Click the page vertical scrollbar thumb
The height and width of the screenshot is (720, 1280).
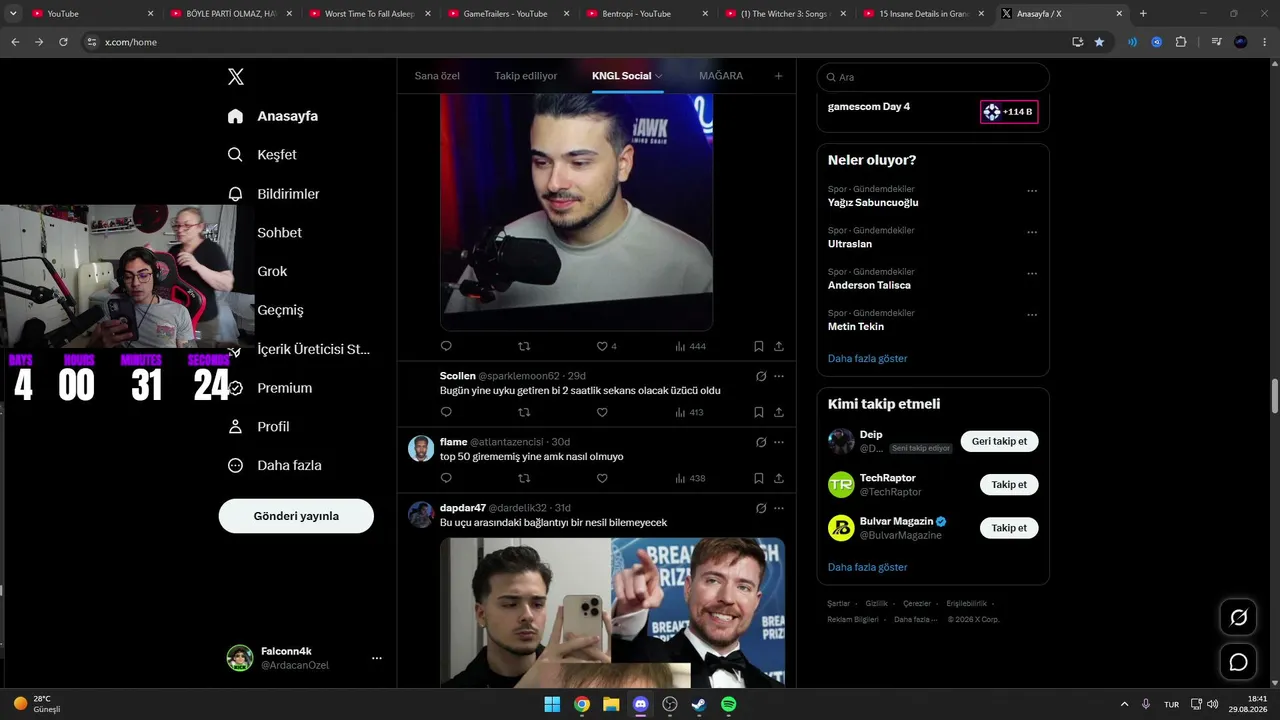tap(1274, 396)
